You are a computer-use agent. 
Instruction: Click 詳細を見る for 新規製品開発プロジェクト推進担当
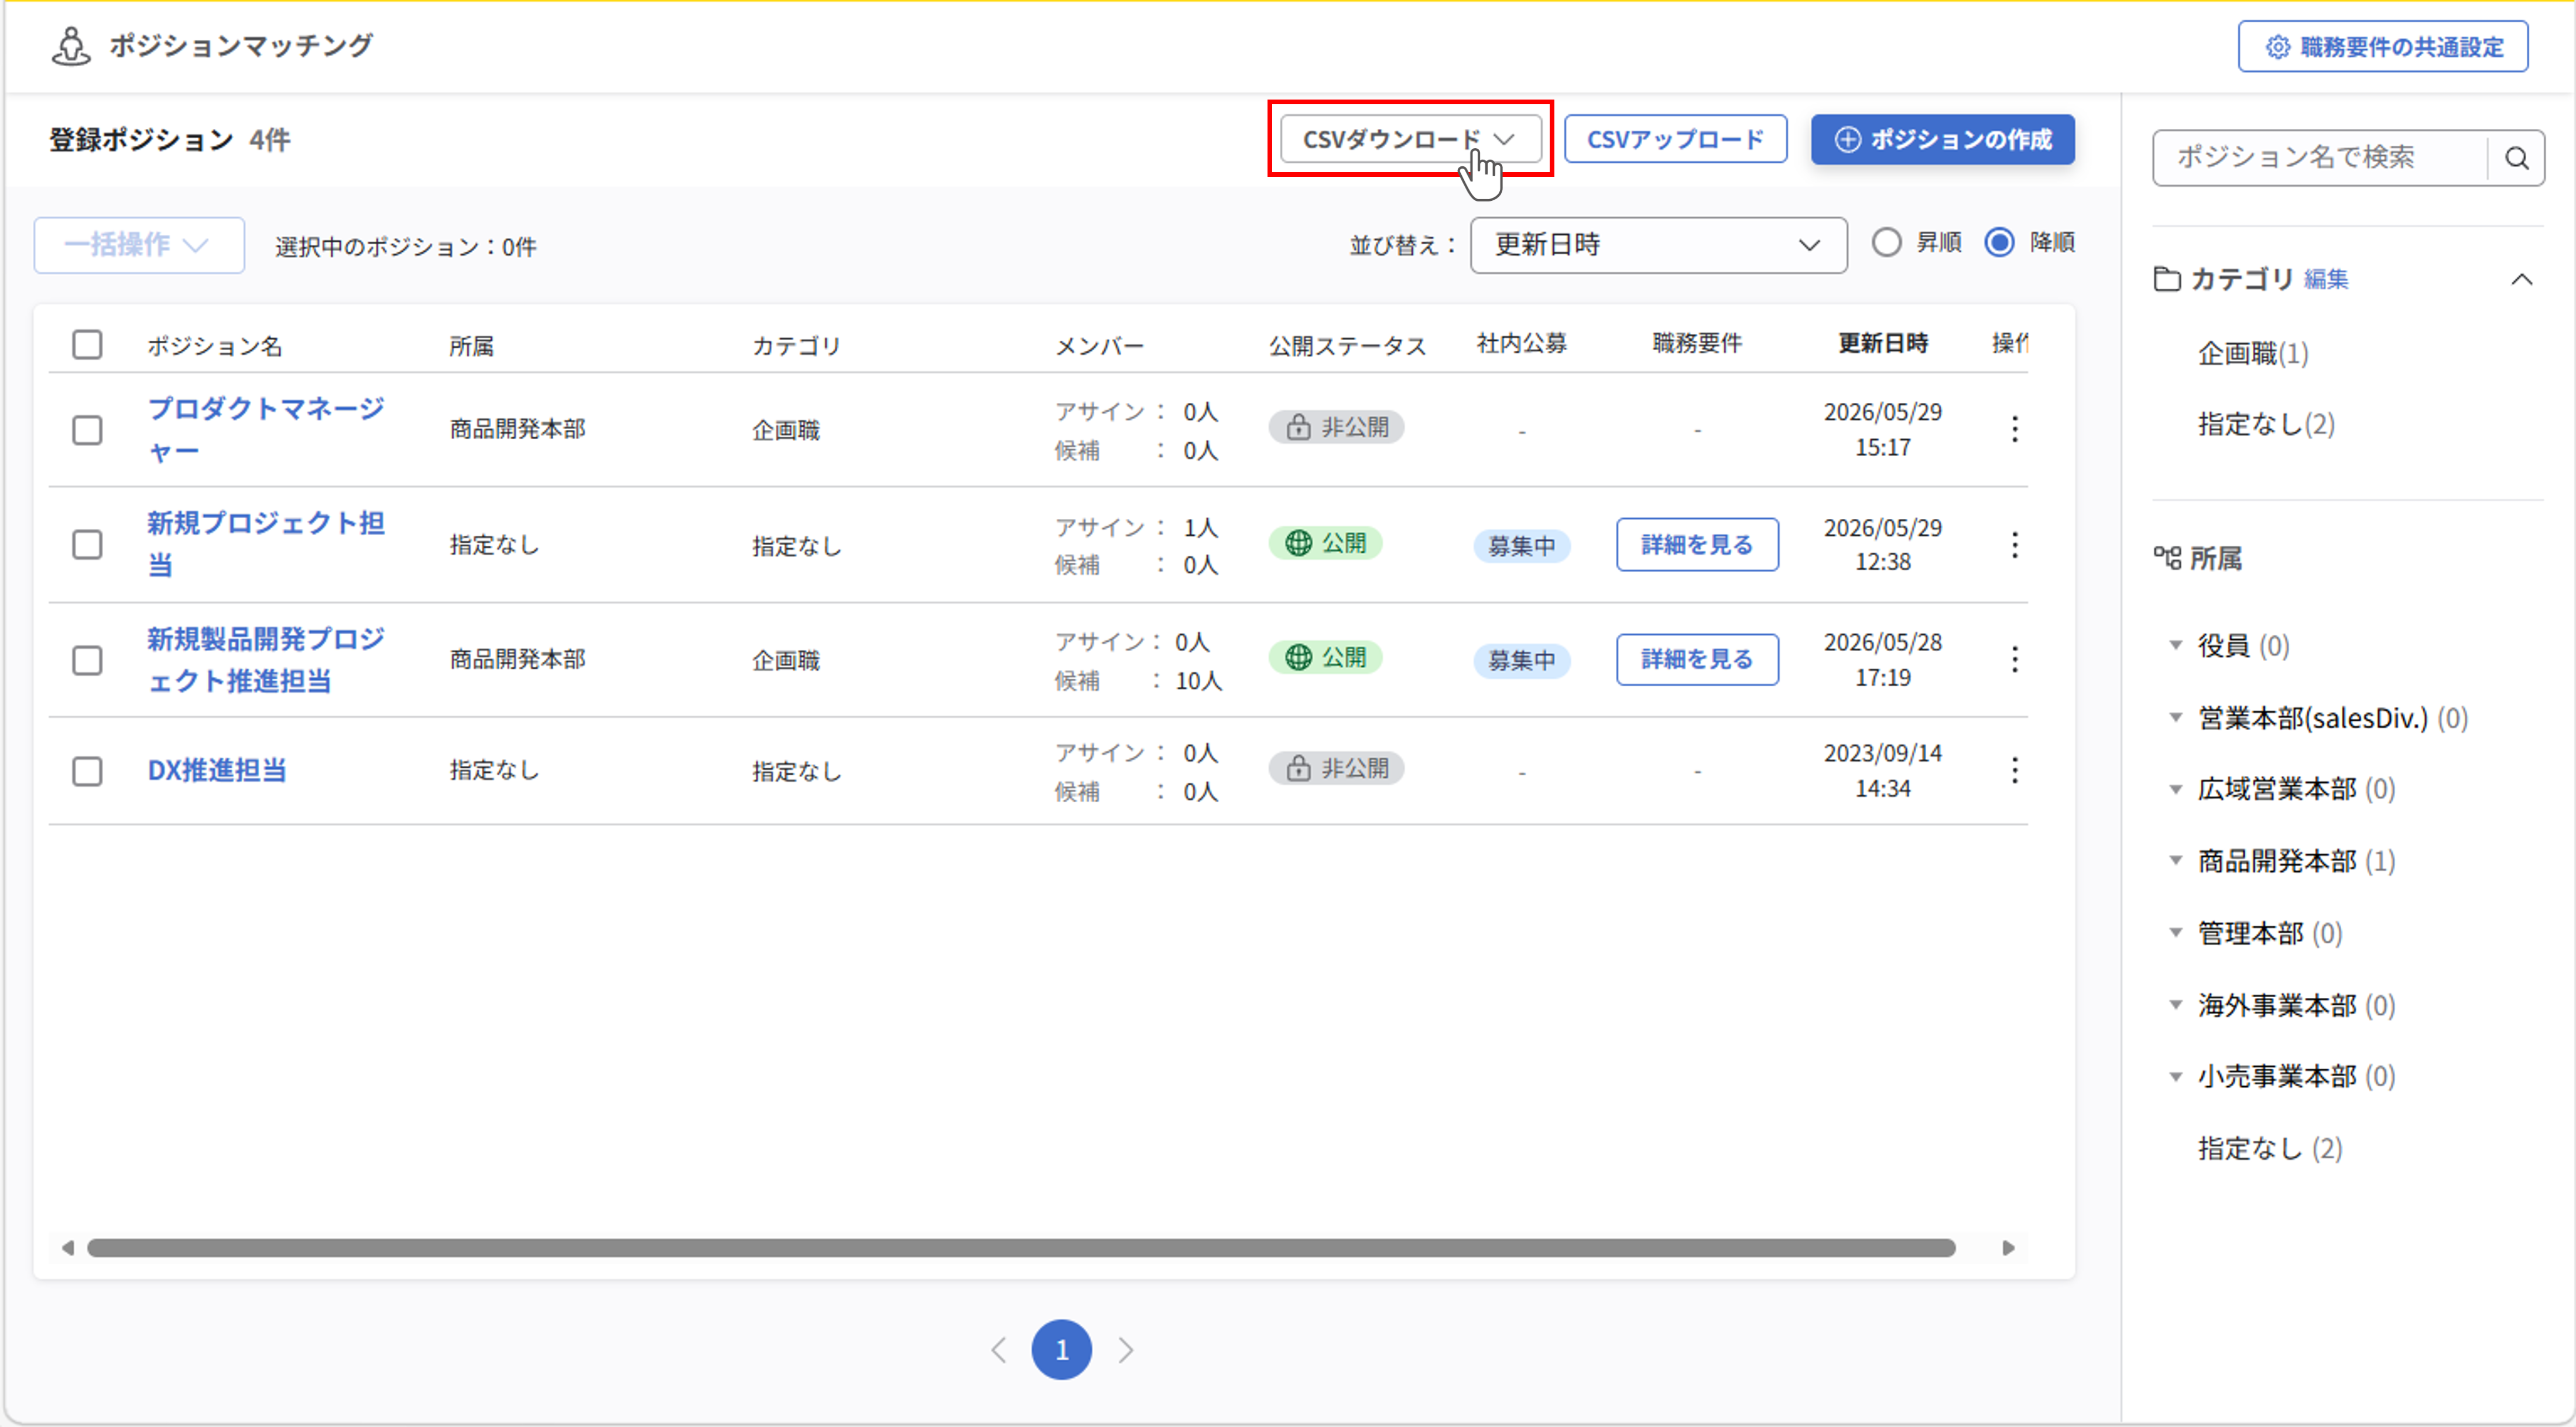point(1697,659)
